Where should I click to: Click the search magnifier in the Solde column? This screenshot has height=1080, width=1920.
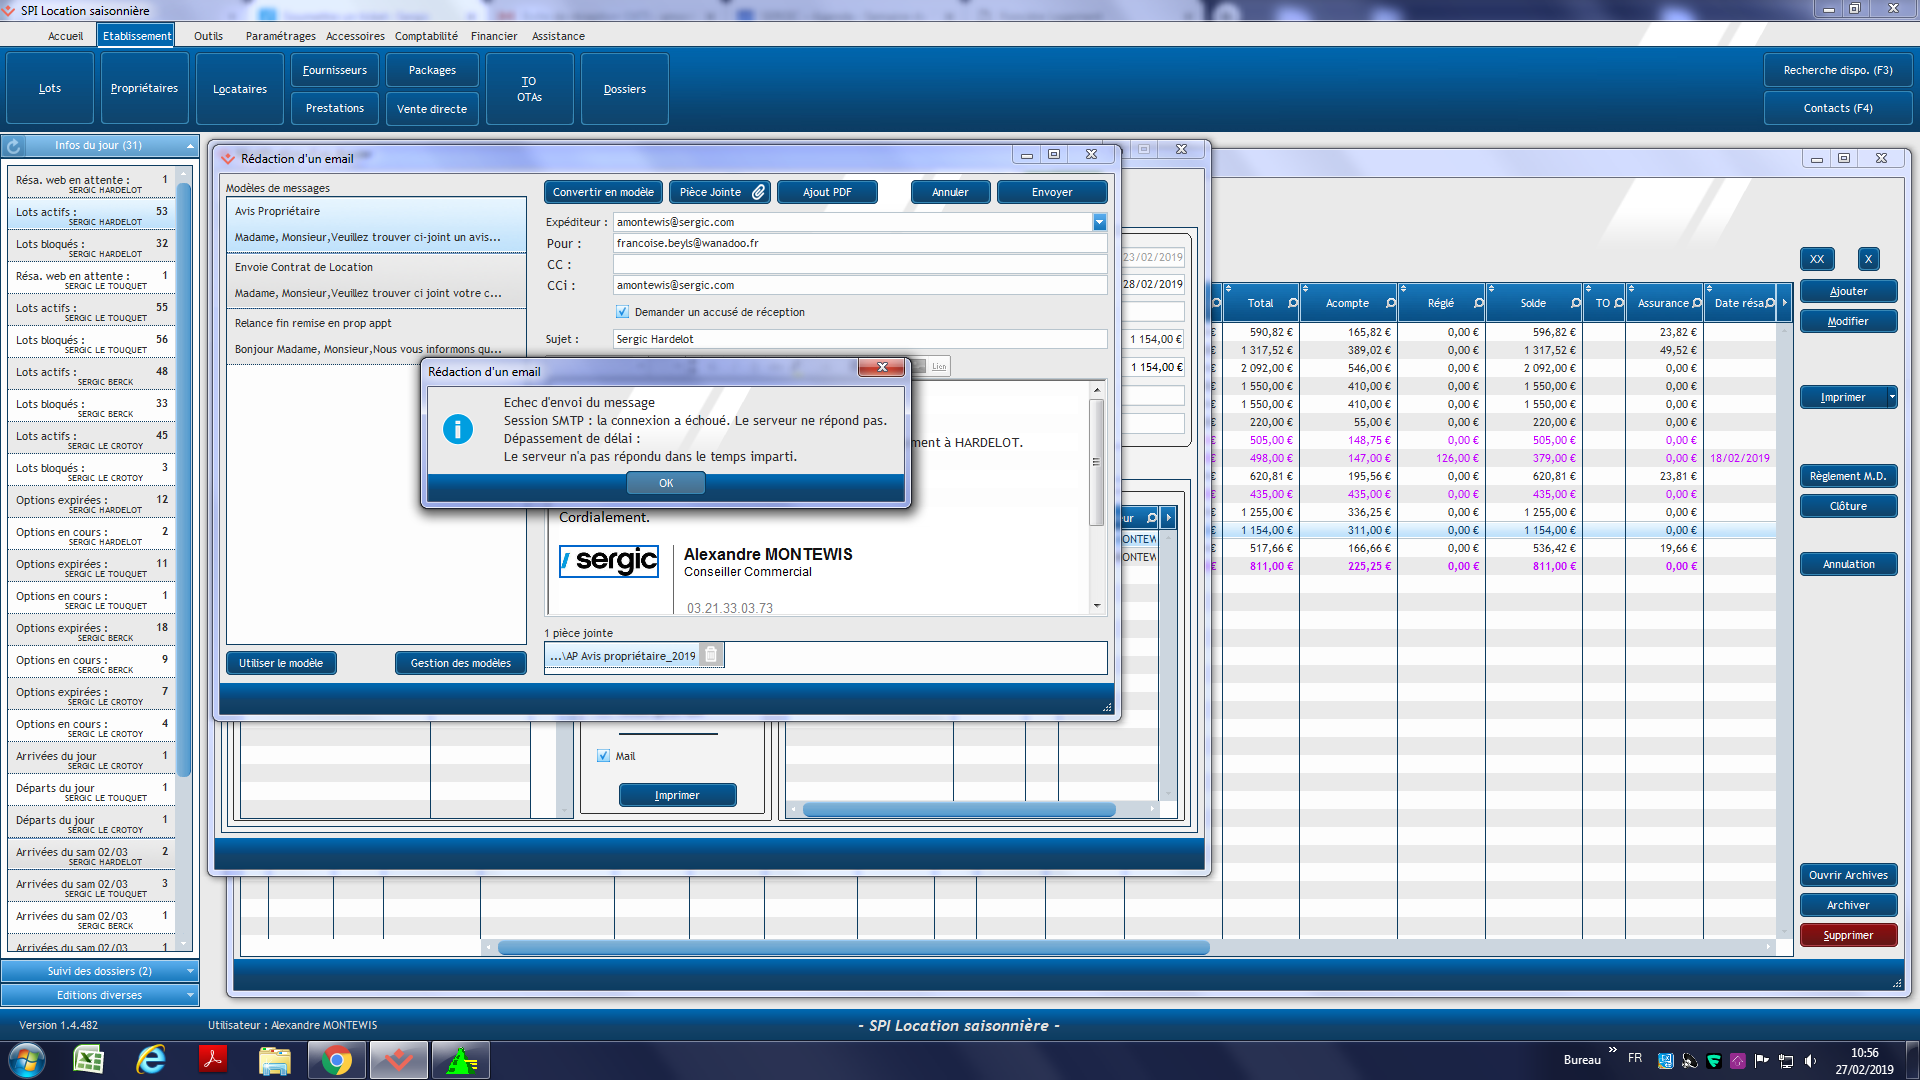(1576, 303)
